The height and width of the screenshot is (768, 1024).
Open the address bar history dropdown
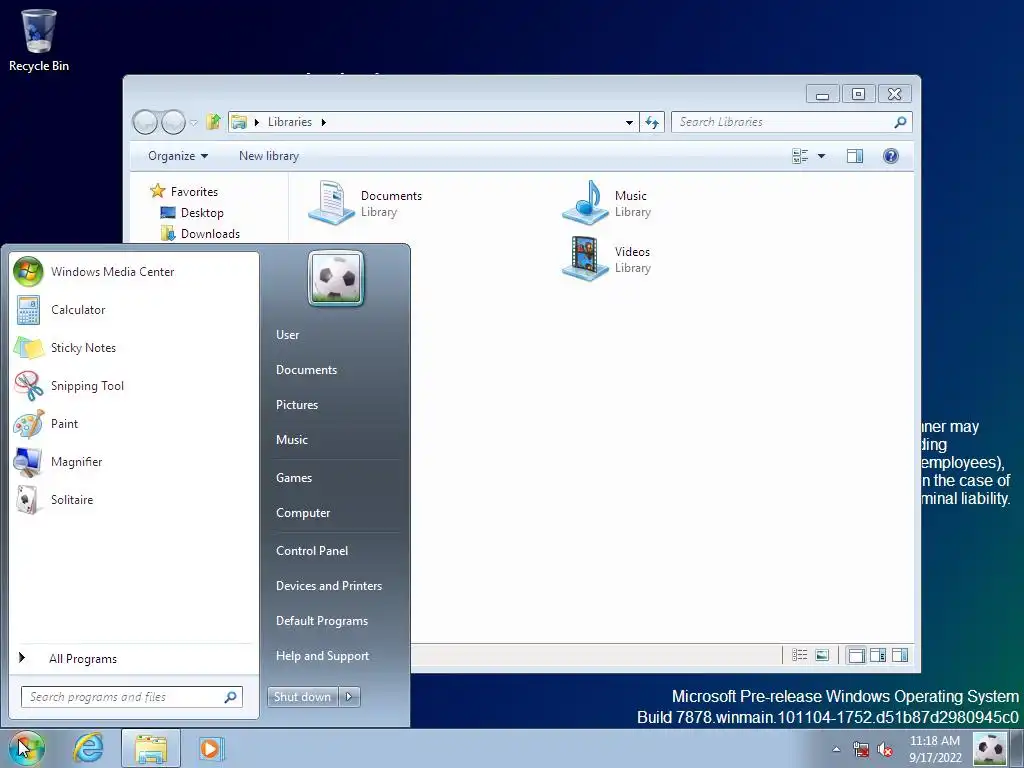629,122
